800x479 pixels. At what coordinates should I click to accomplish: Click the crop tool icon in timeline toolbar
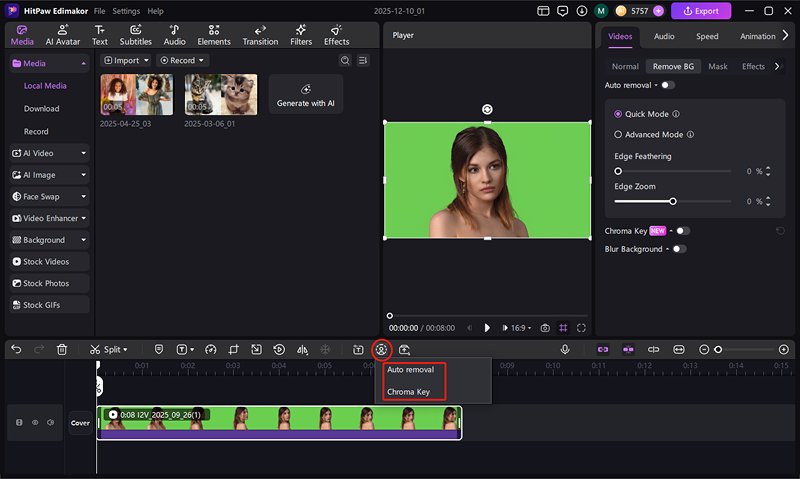point(233,350)
